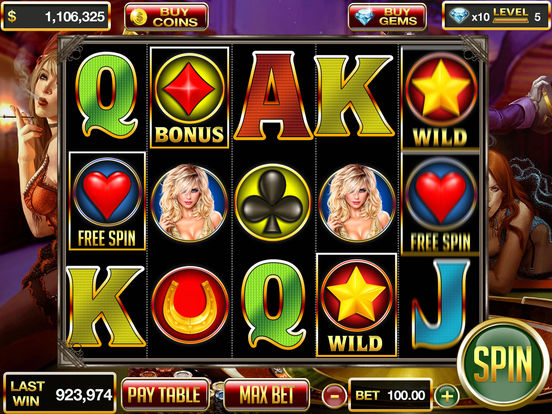Click the coin balance display

[x=56, y=16]
